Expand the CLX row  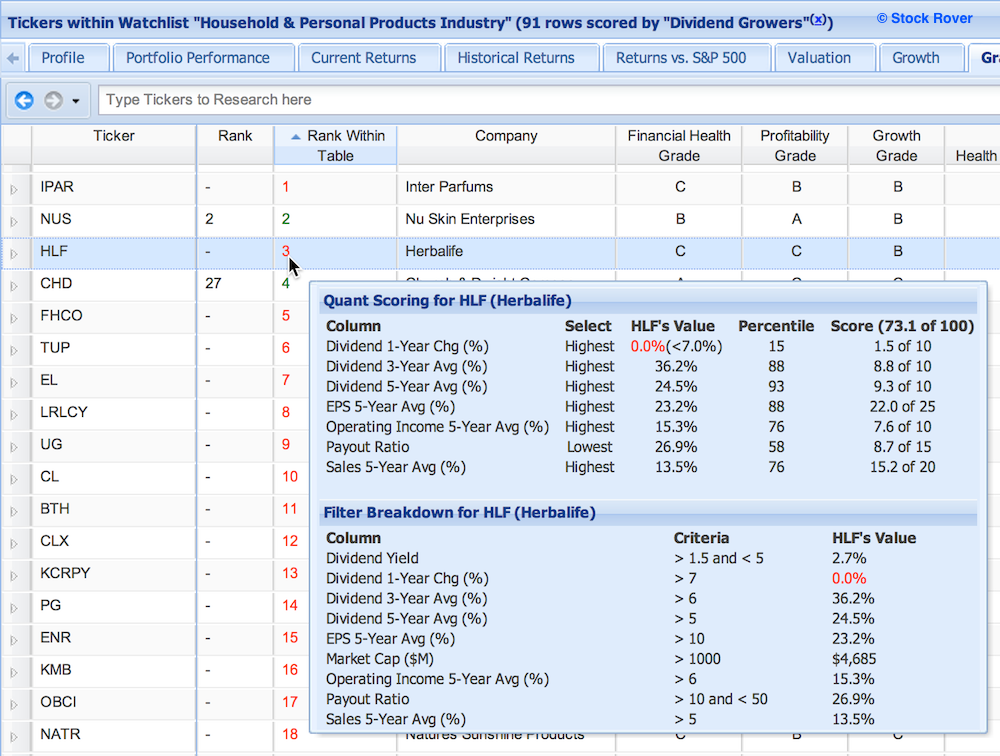tap(14, 544)
